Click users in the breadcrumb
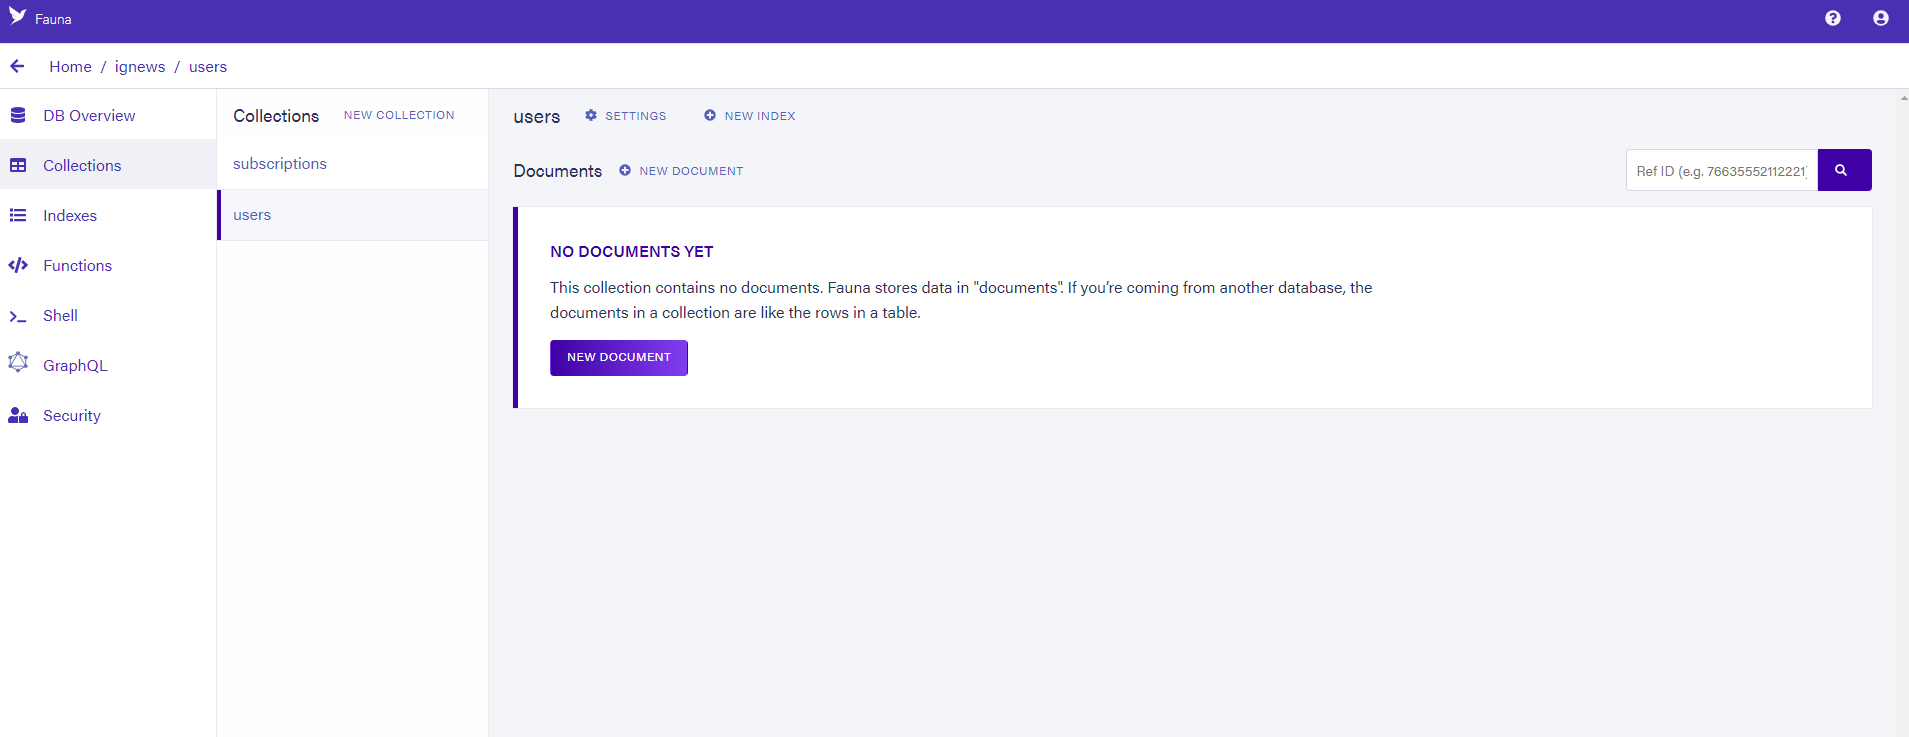 208,67
